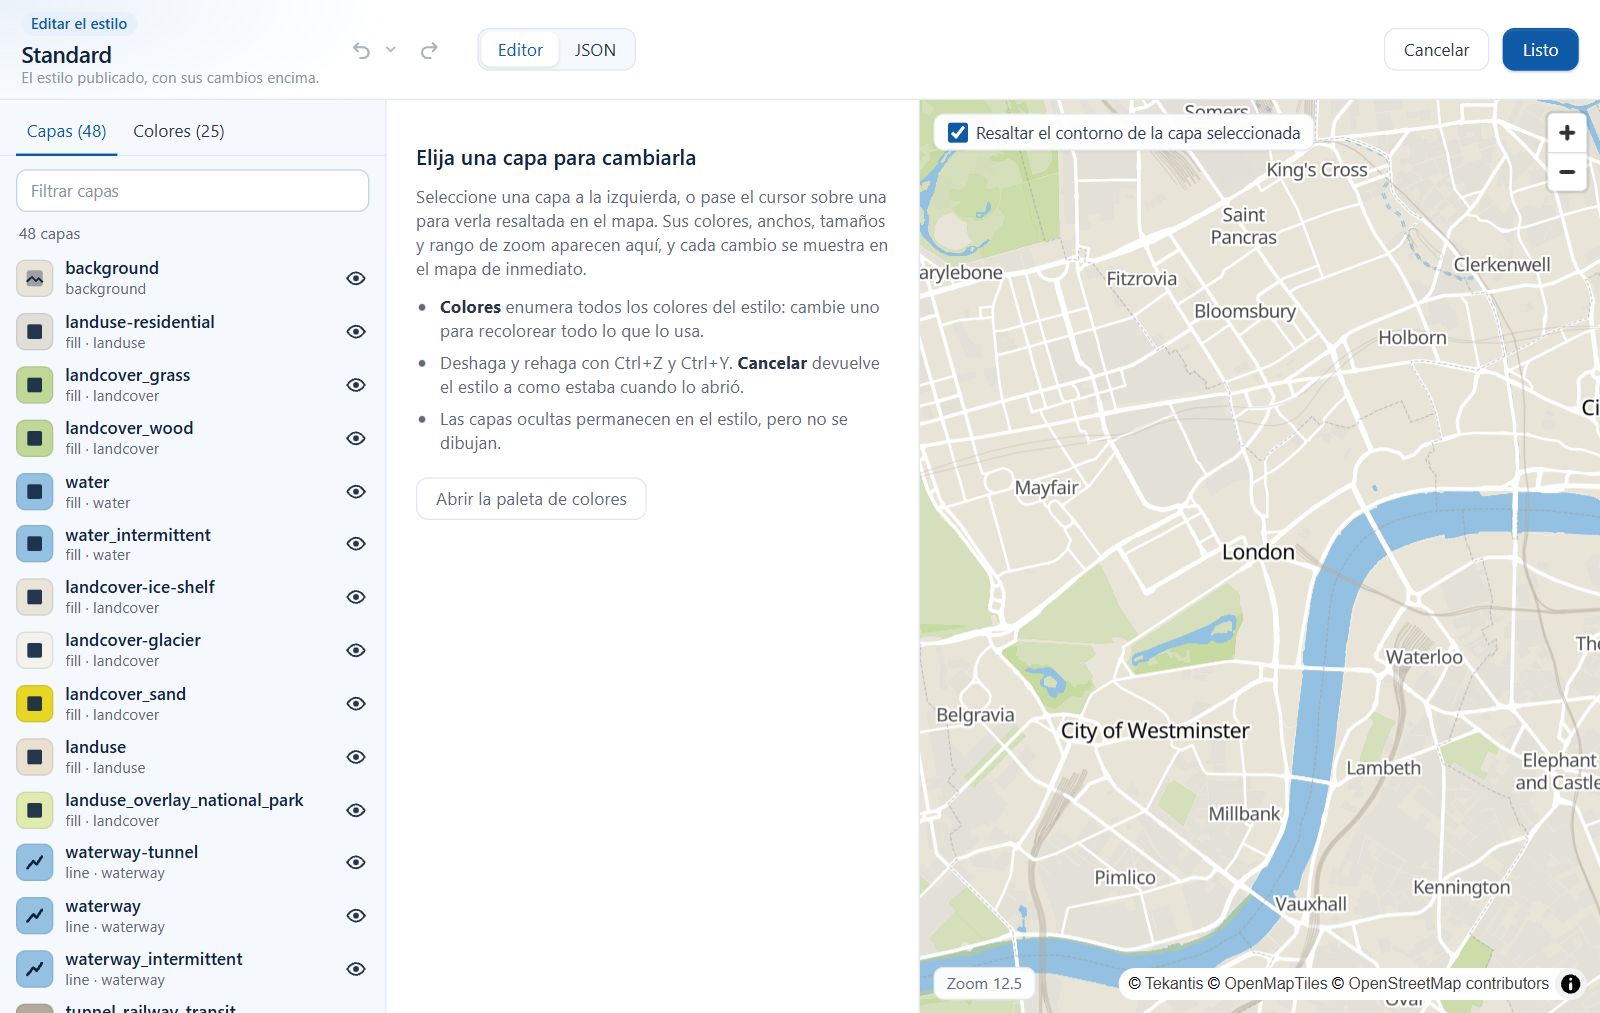Click the landuse-residential fill swatch

[x=35, y=332]
